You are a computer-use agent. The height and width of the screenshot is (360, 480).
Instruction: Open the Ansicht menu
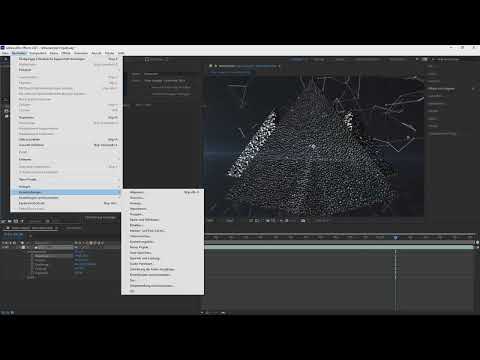tap(96, 53)
